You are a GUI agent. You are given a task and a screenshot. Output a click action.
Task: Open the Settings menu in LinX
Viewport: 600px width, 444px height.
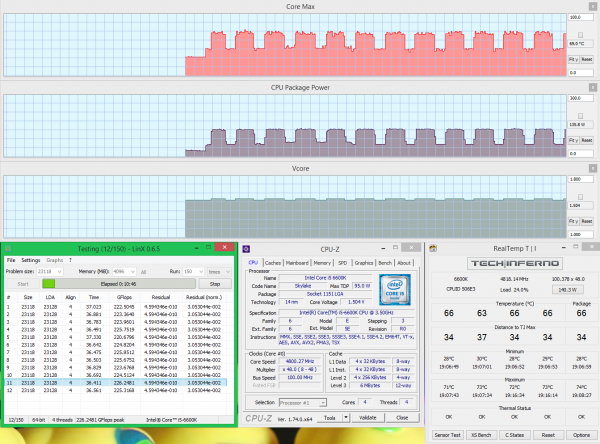tap(31, 260)
